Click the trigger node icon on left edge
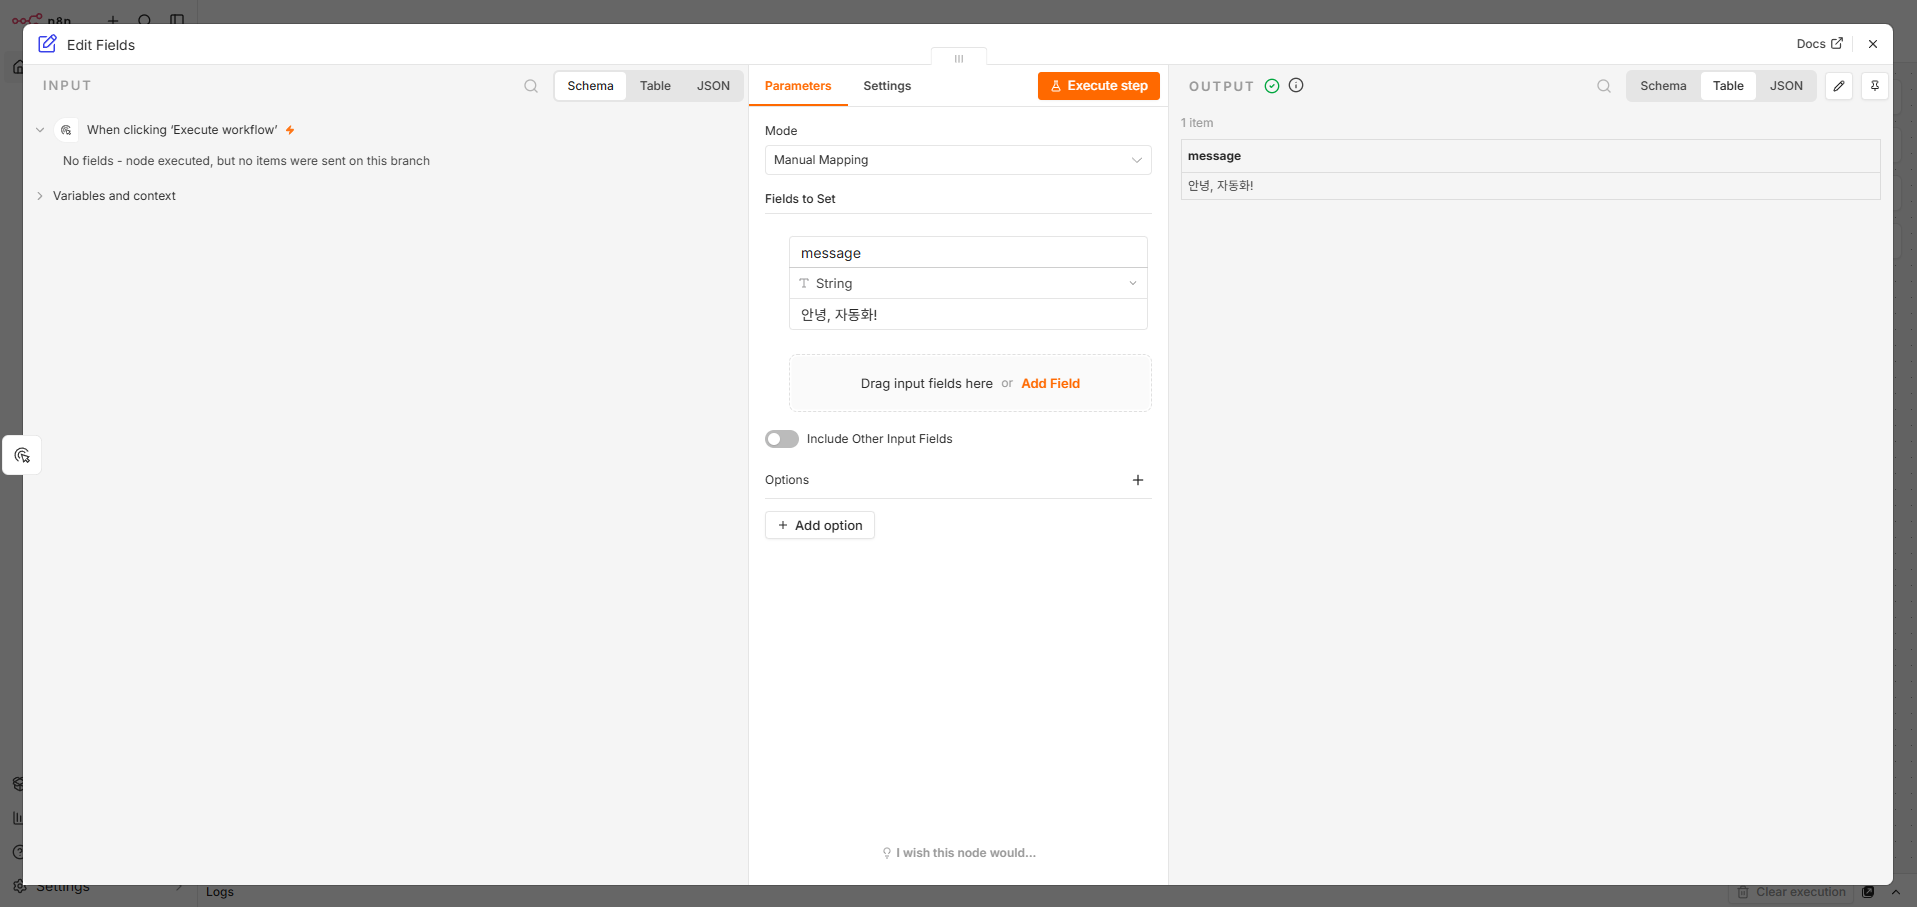 click(22, 455)
